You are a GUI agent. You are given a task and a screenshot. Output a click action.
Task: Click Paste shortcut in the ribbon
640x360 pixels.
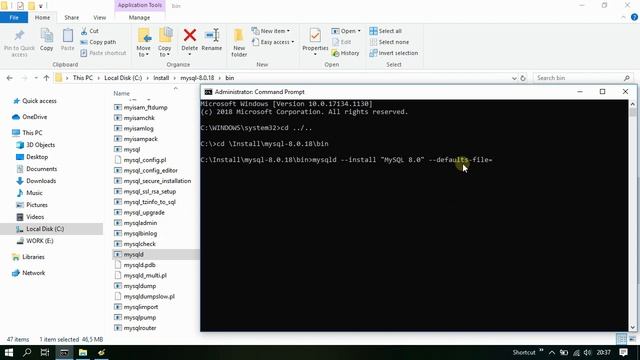[103, 53]
